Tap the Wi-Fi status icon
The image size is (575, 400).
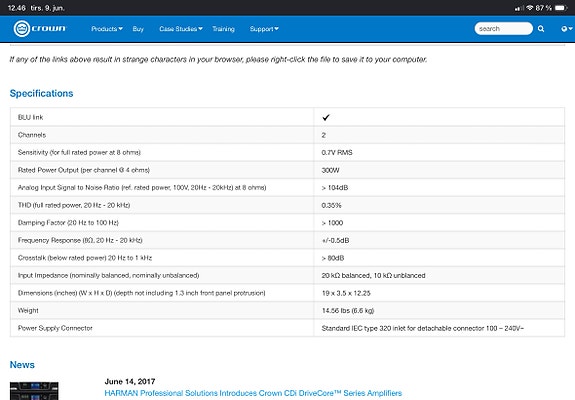[x=530, y=8]
